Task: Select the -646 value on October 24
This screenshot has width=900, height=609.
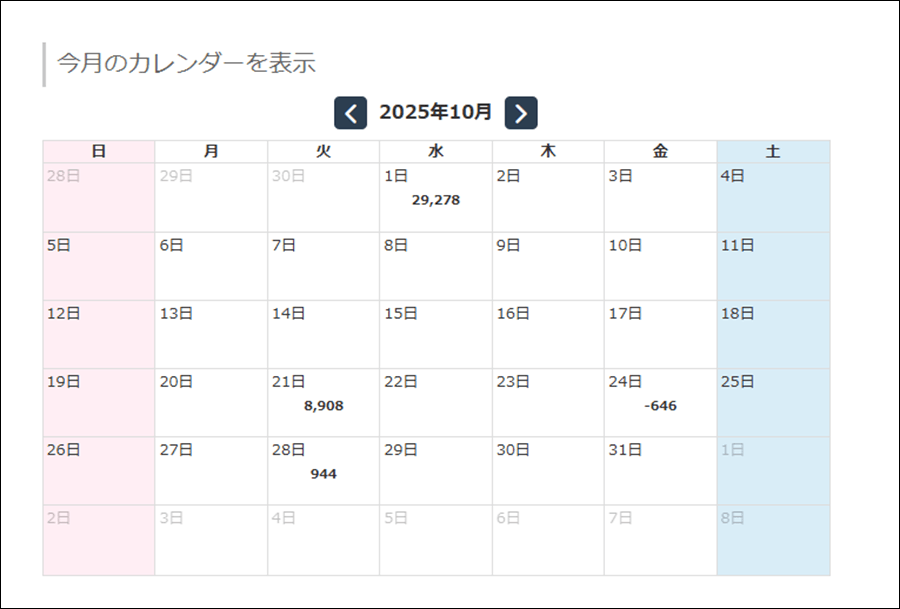Action: (x=660, y=406)
